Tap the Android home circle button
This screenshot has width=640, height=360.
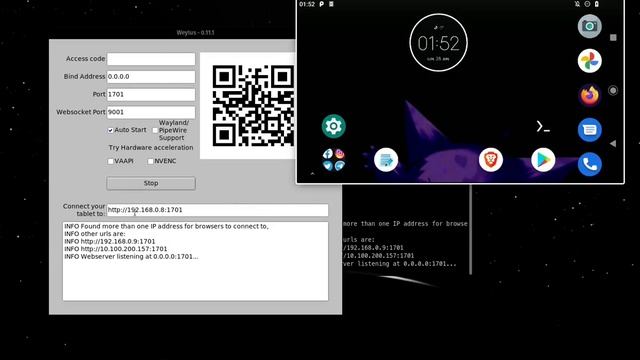tap(613, 91)
